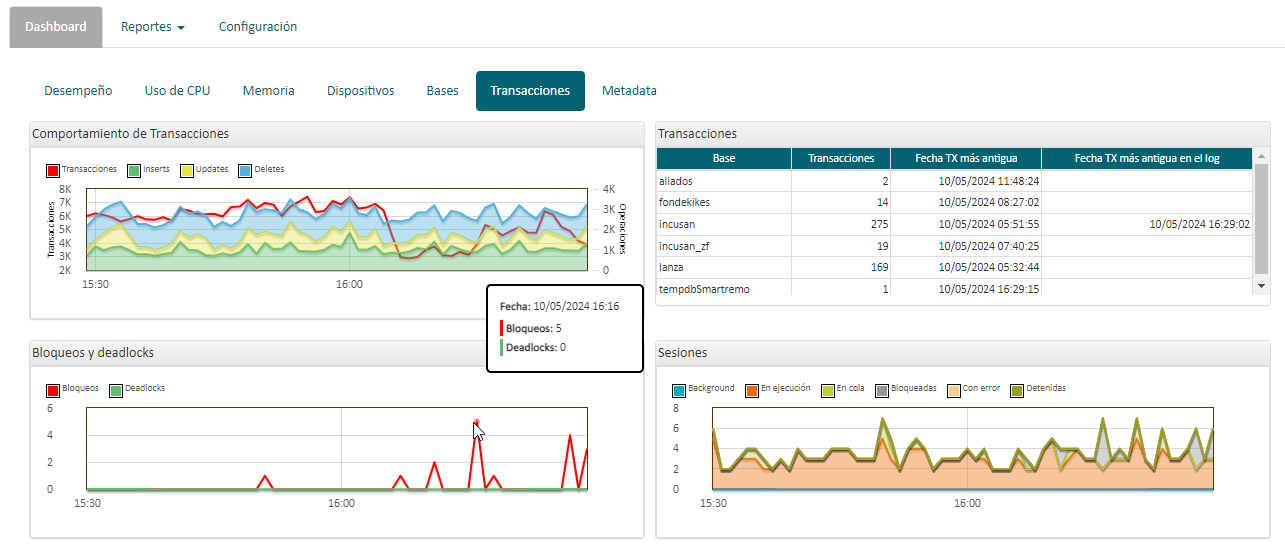This screenshot has height=553, width=1285.
Task: Toggle the red Transacciones legend swatch
Action: (x=54, y=170)
